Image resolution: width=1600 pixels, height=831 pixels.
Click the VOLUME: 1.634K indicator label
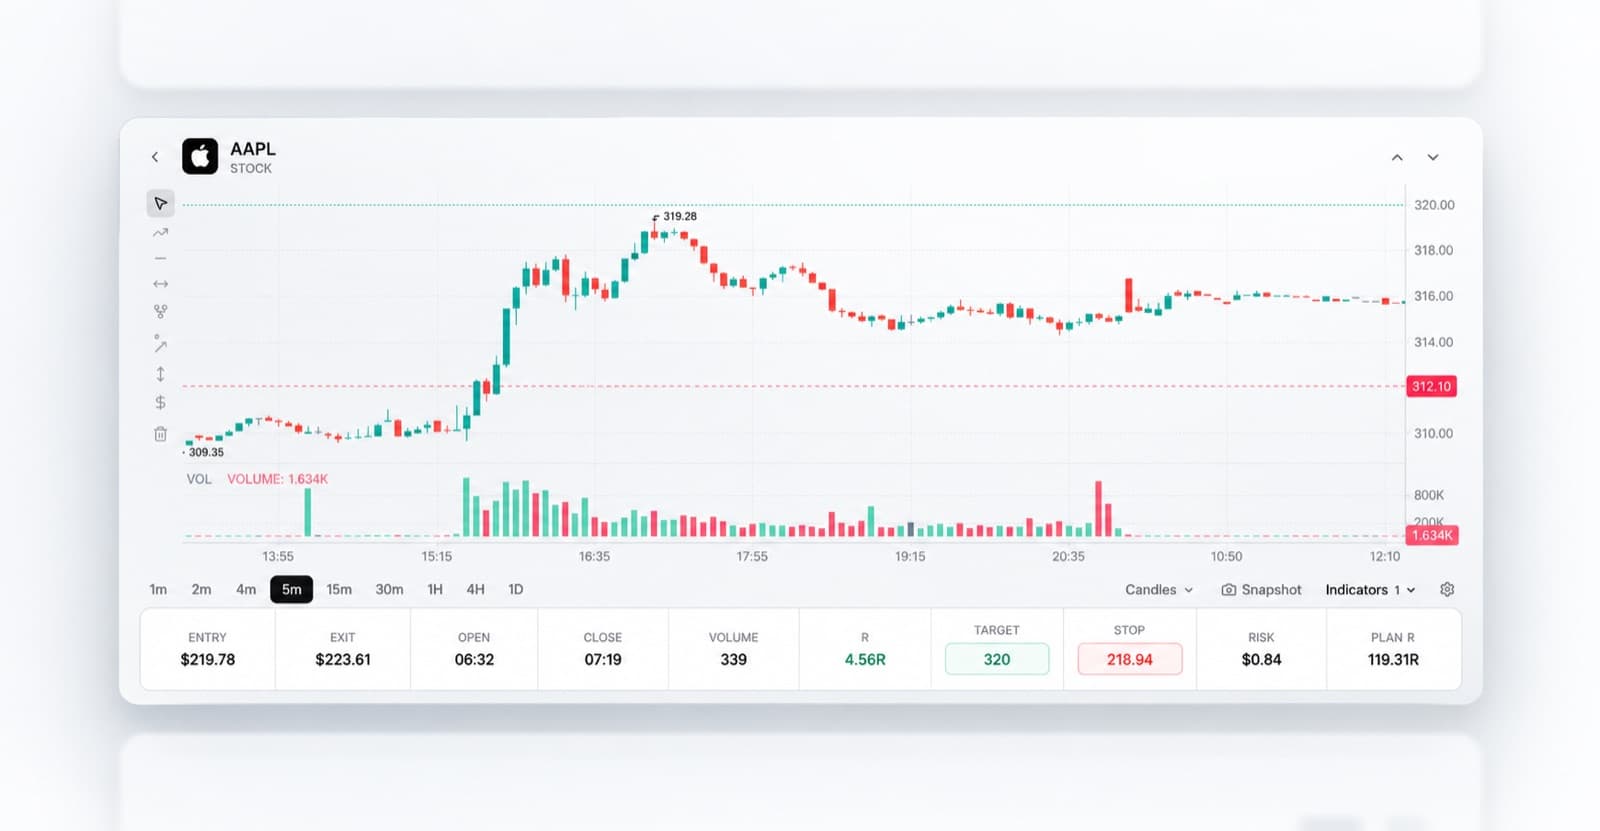pos(277,479)
